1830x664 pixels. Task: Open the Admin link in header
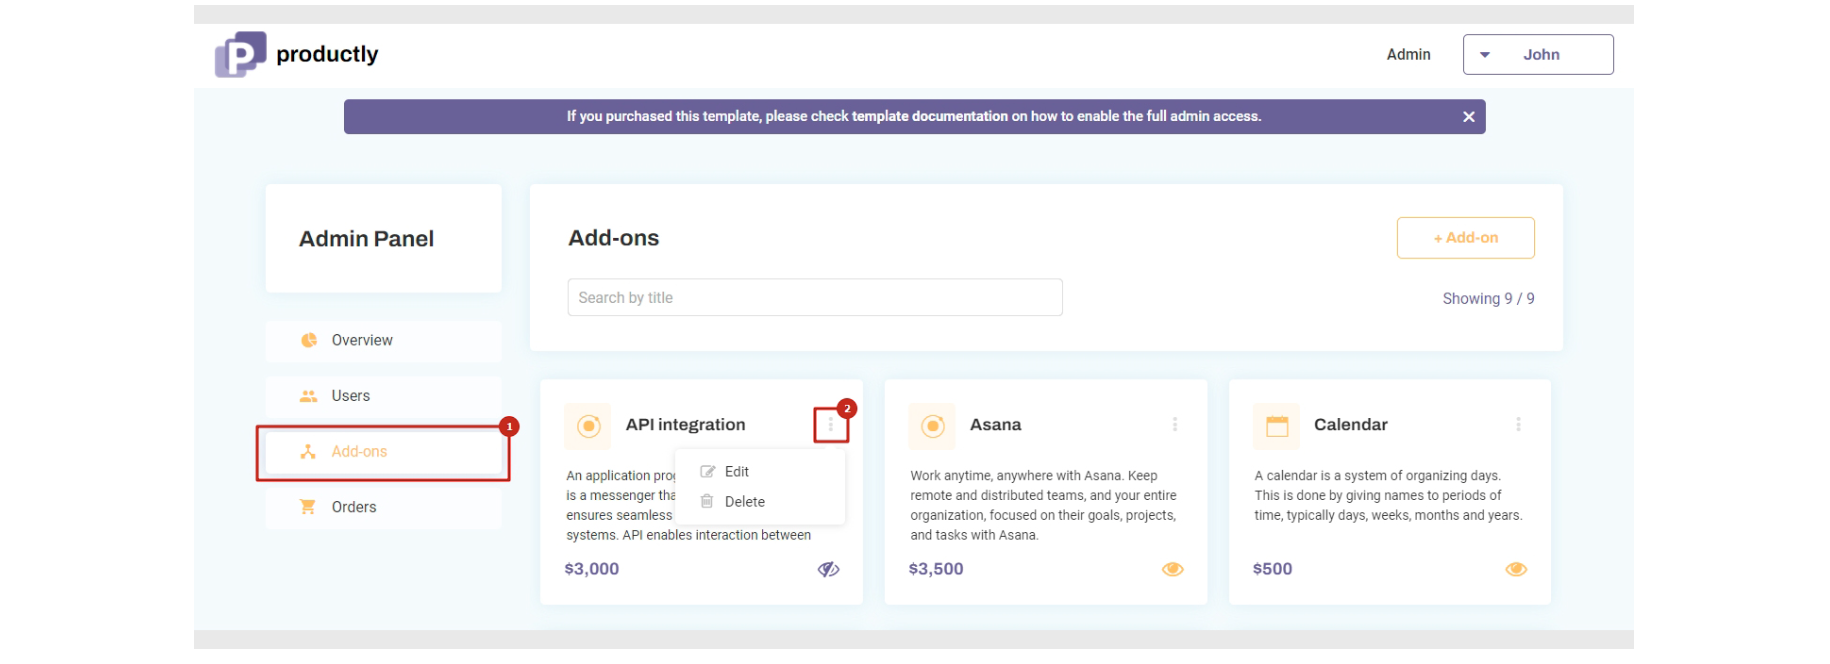coord(1408,55)
